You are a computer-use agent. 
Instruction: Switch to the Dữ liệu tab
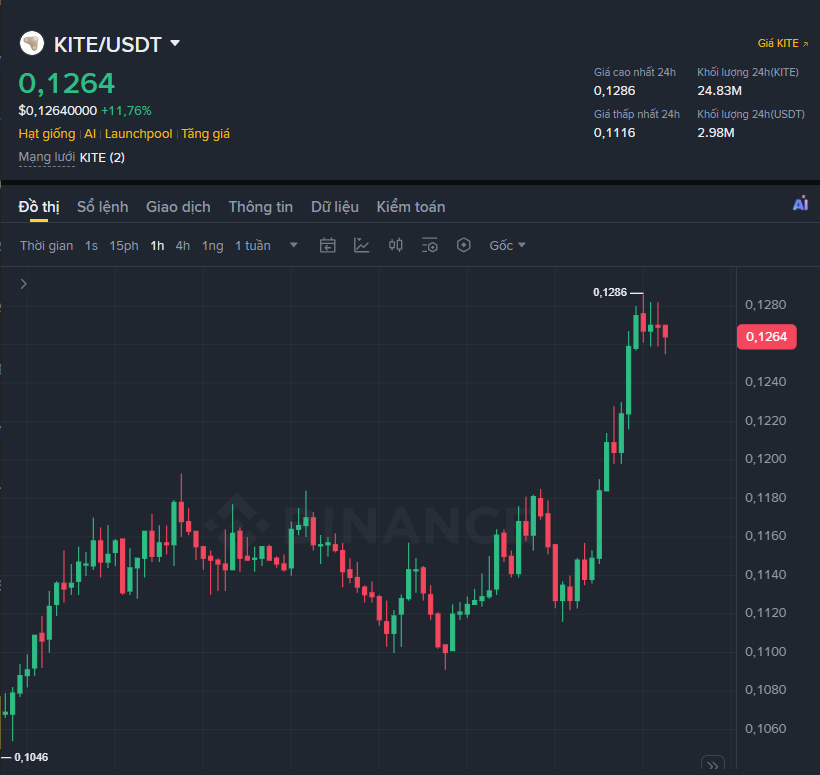point(335,207)
